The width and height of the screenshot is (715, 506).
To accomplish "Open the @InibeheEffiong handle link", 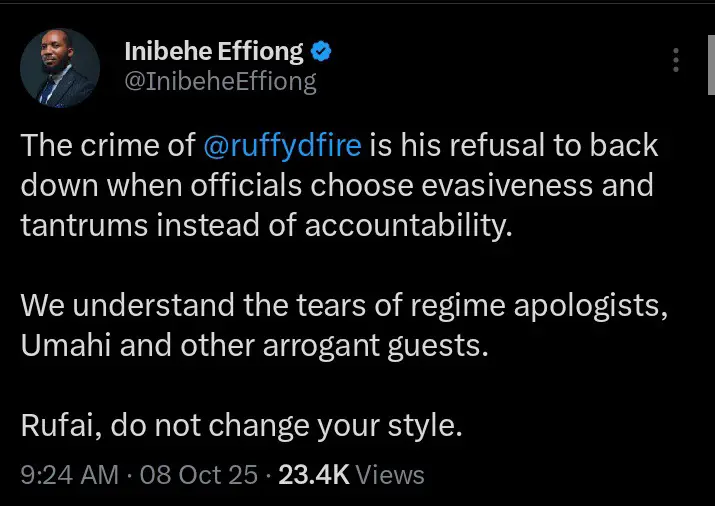I will point(219,82).
